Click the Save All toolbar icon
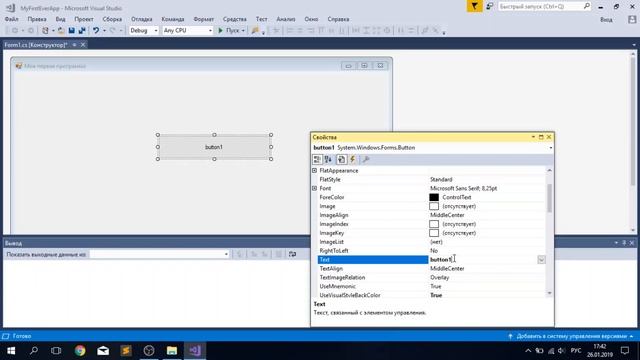This screenshot has width=640, height=360. (82, 31)
